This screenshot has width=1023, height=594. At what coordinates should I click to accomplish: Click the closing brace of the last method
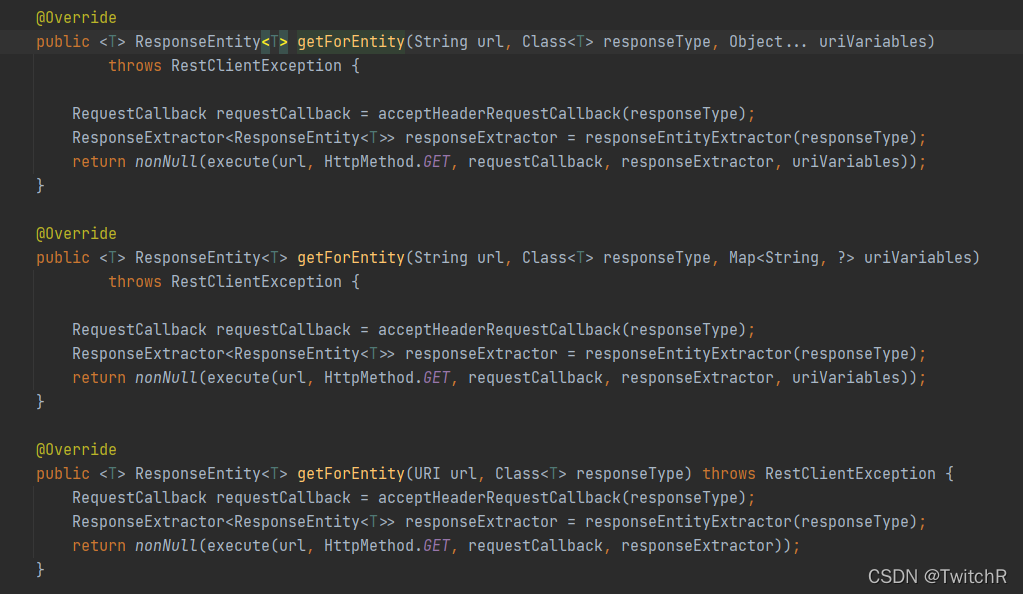coord(40,568)
